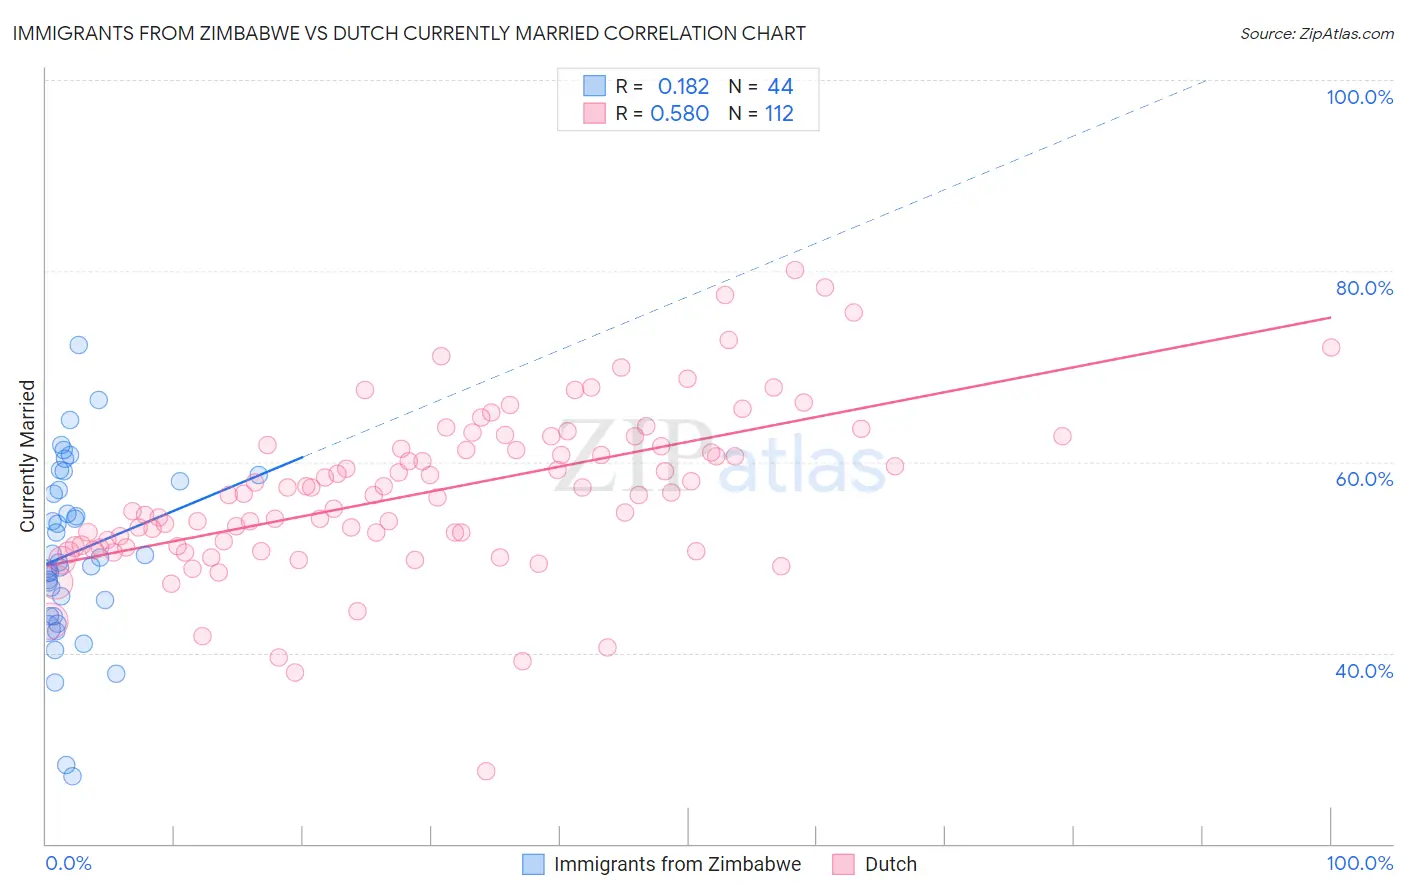Click the 100.0% y-axis tick label

pos(1360,97)
